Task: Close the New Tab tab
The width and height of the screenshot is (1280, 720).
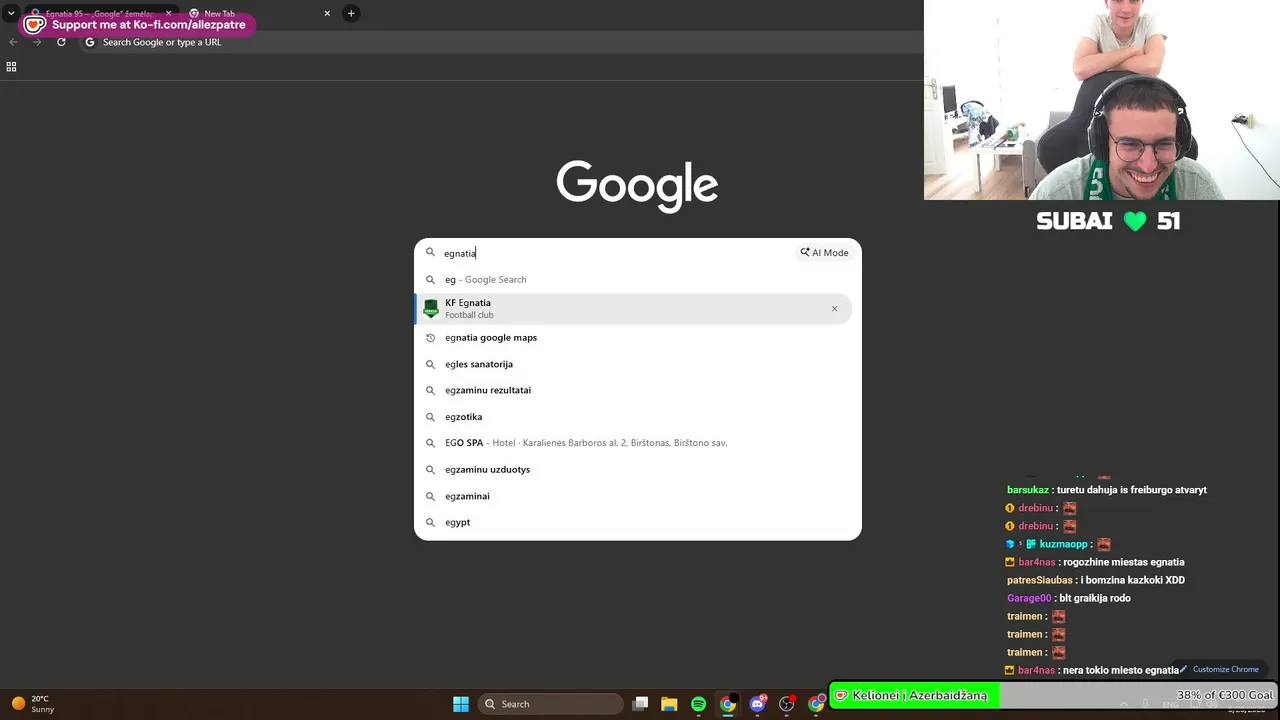Action: (x=327, y=14)
